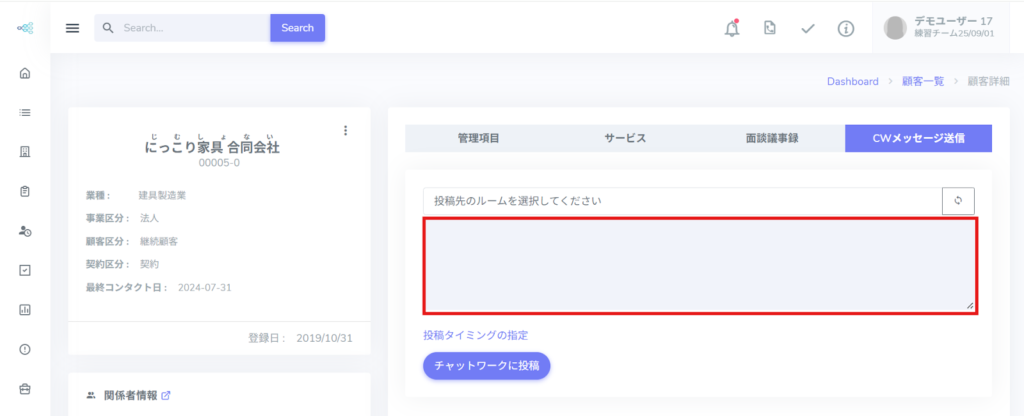The image size is (1024, 416).
Task: Open the building icon in sidebar
Action: click(x=25, y=152)
